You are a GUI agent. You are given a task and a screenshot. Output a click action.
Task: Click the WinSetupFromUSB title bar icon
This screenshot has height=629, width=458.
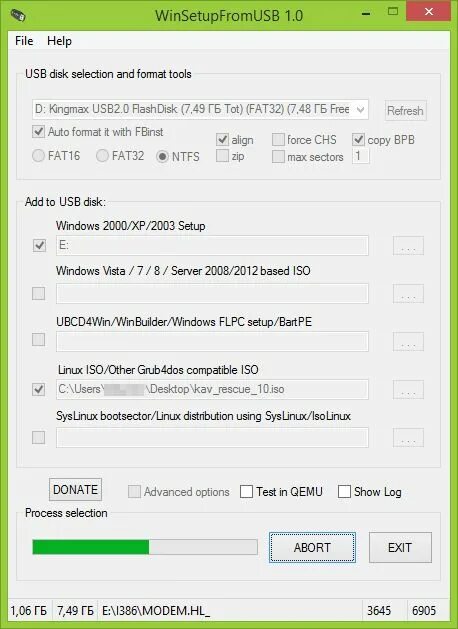pyautogui.click(x=18, y=15)
